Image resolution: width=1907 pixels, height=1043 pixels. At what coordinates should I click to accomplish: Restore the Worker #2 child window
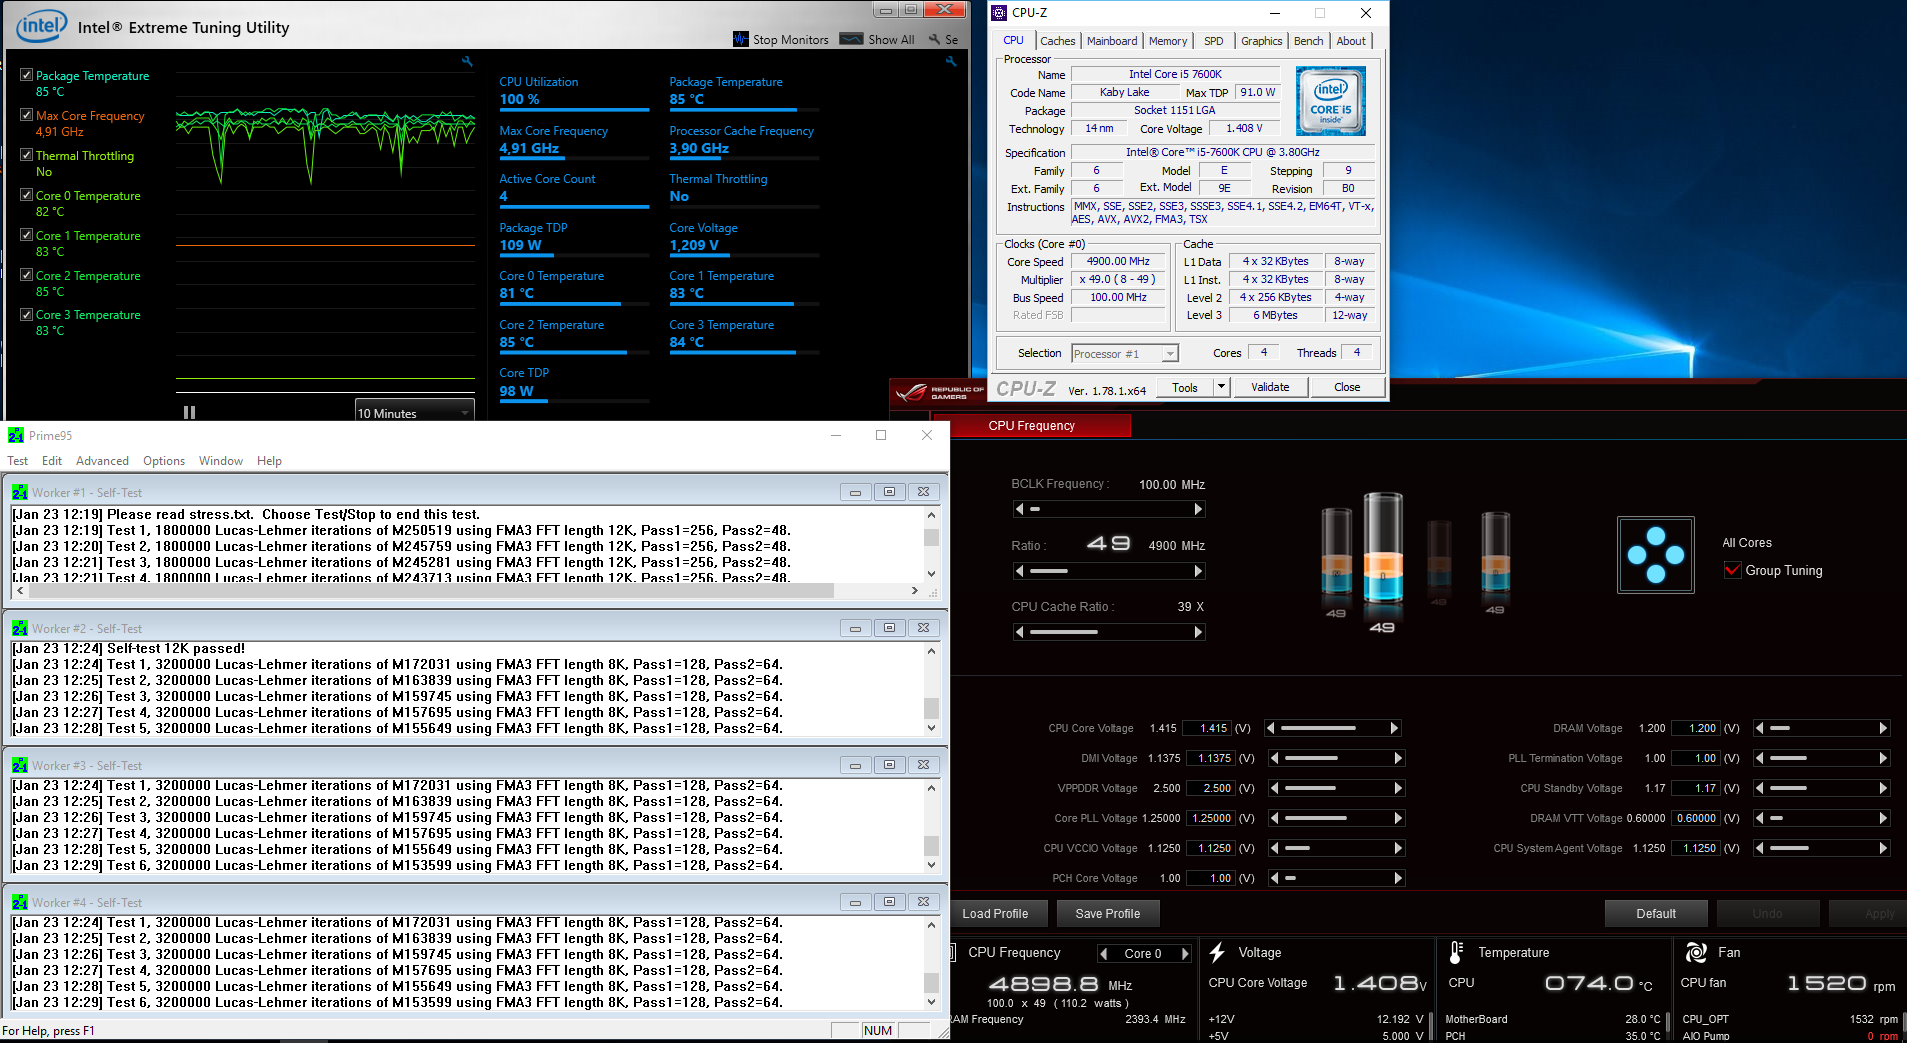(x=889, y=628)
